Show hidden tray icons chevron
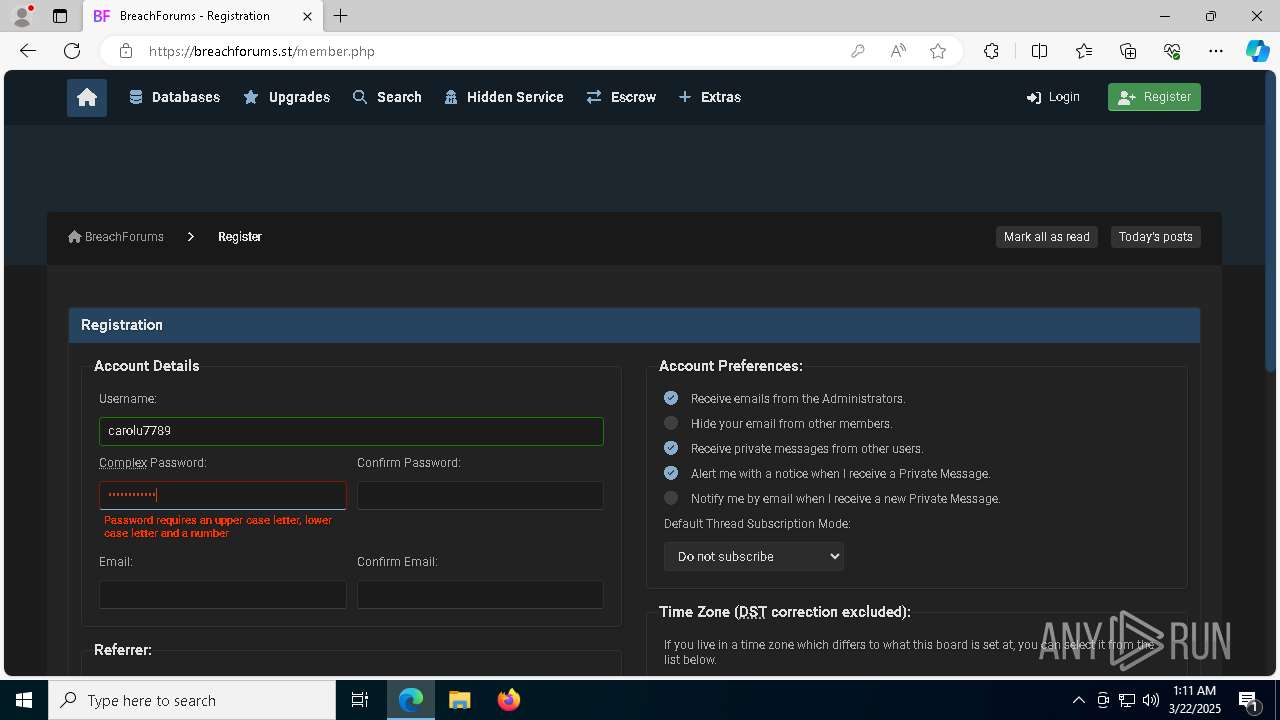 point(1078,700)
